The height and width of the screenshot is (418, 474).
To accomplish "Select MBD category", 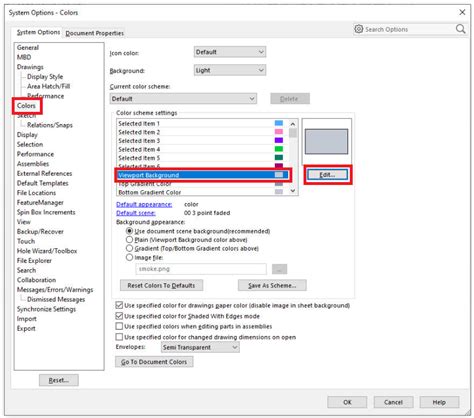I will tap(24, 57).
